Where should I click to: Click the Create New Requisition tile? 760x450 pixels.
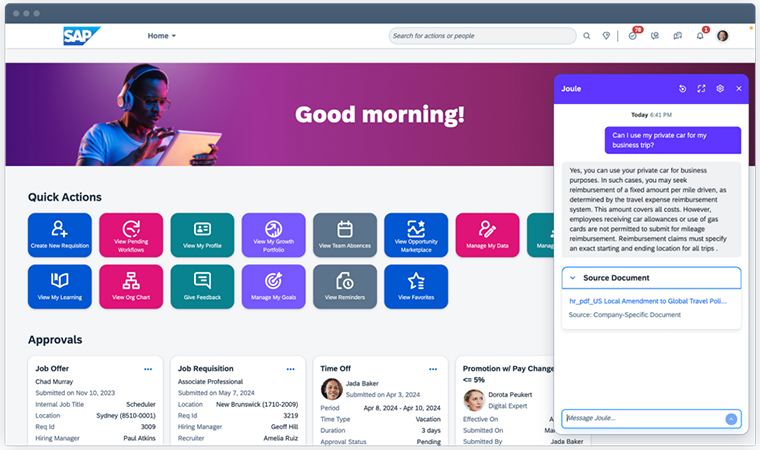(60, 235)
